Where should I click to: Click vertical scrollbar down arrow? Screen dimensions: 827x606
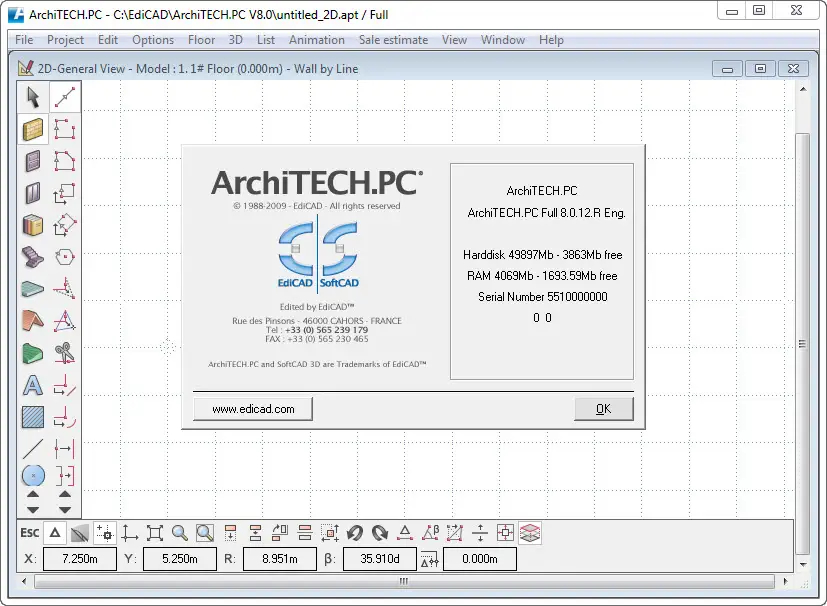click(803, 564)
